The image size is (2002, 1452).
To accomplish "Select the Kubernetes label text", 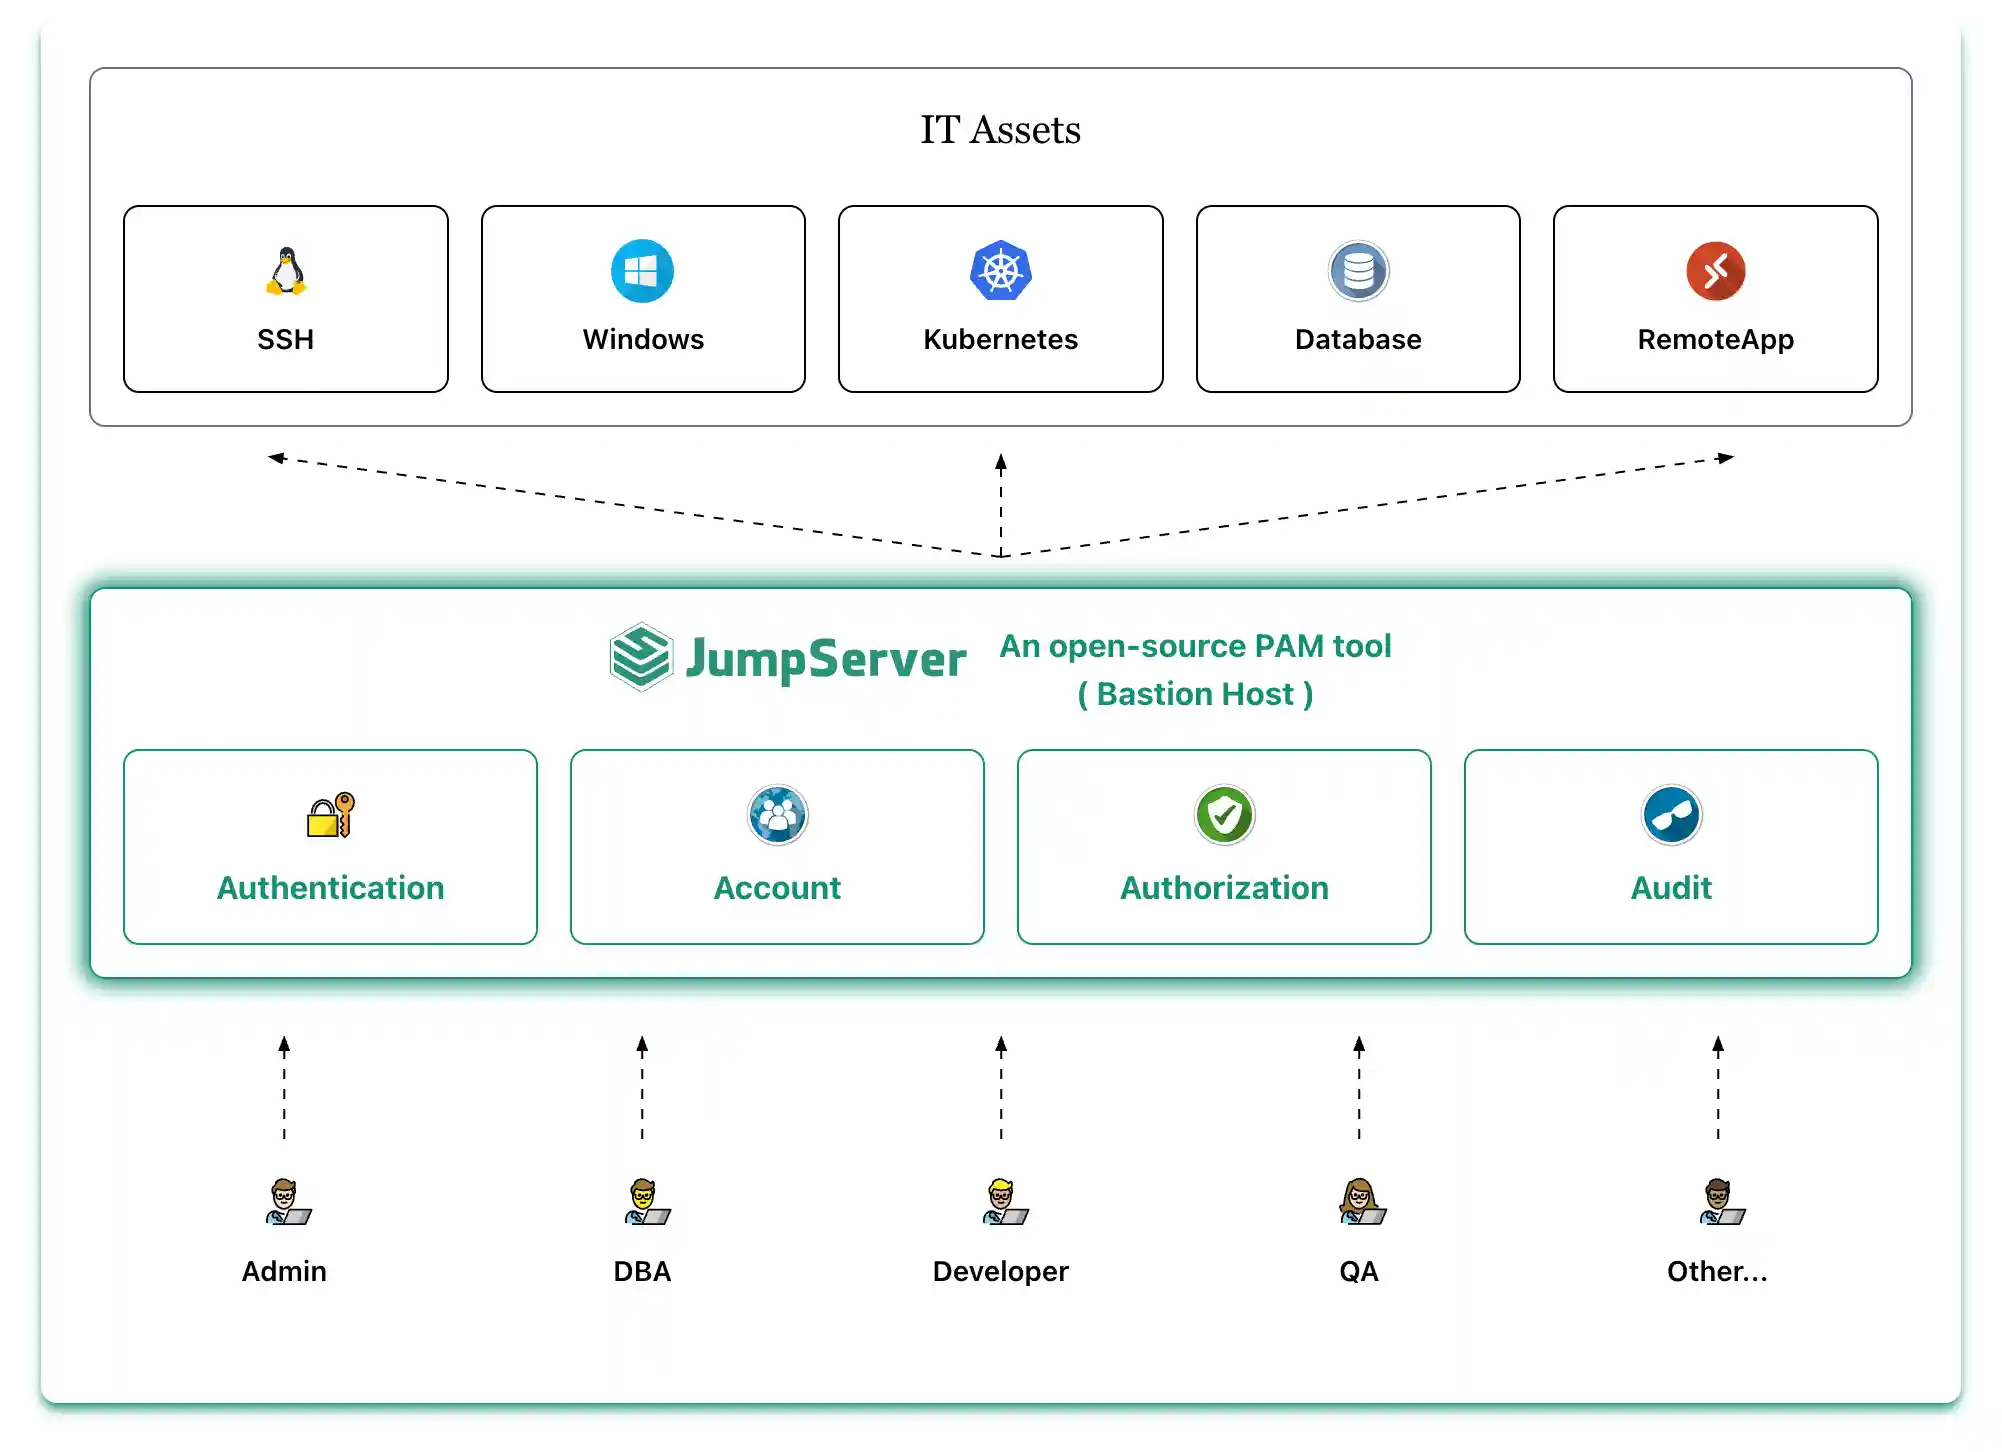I will [1000, 340].
